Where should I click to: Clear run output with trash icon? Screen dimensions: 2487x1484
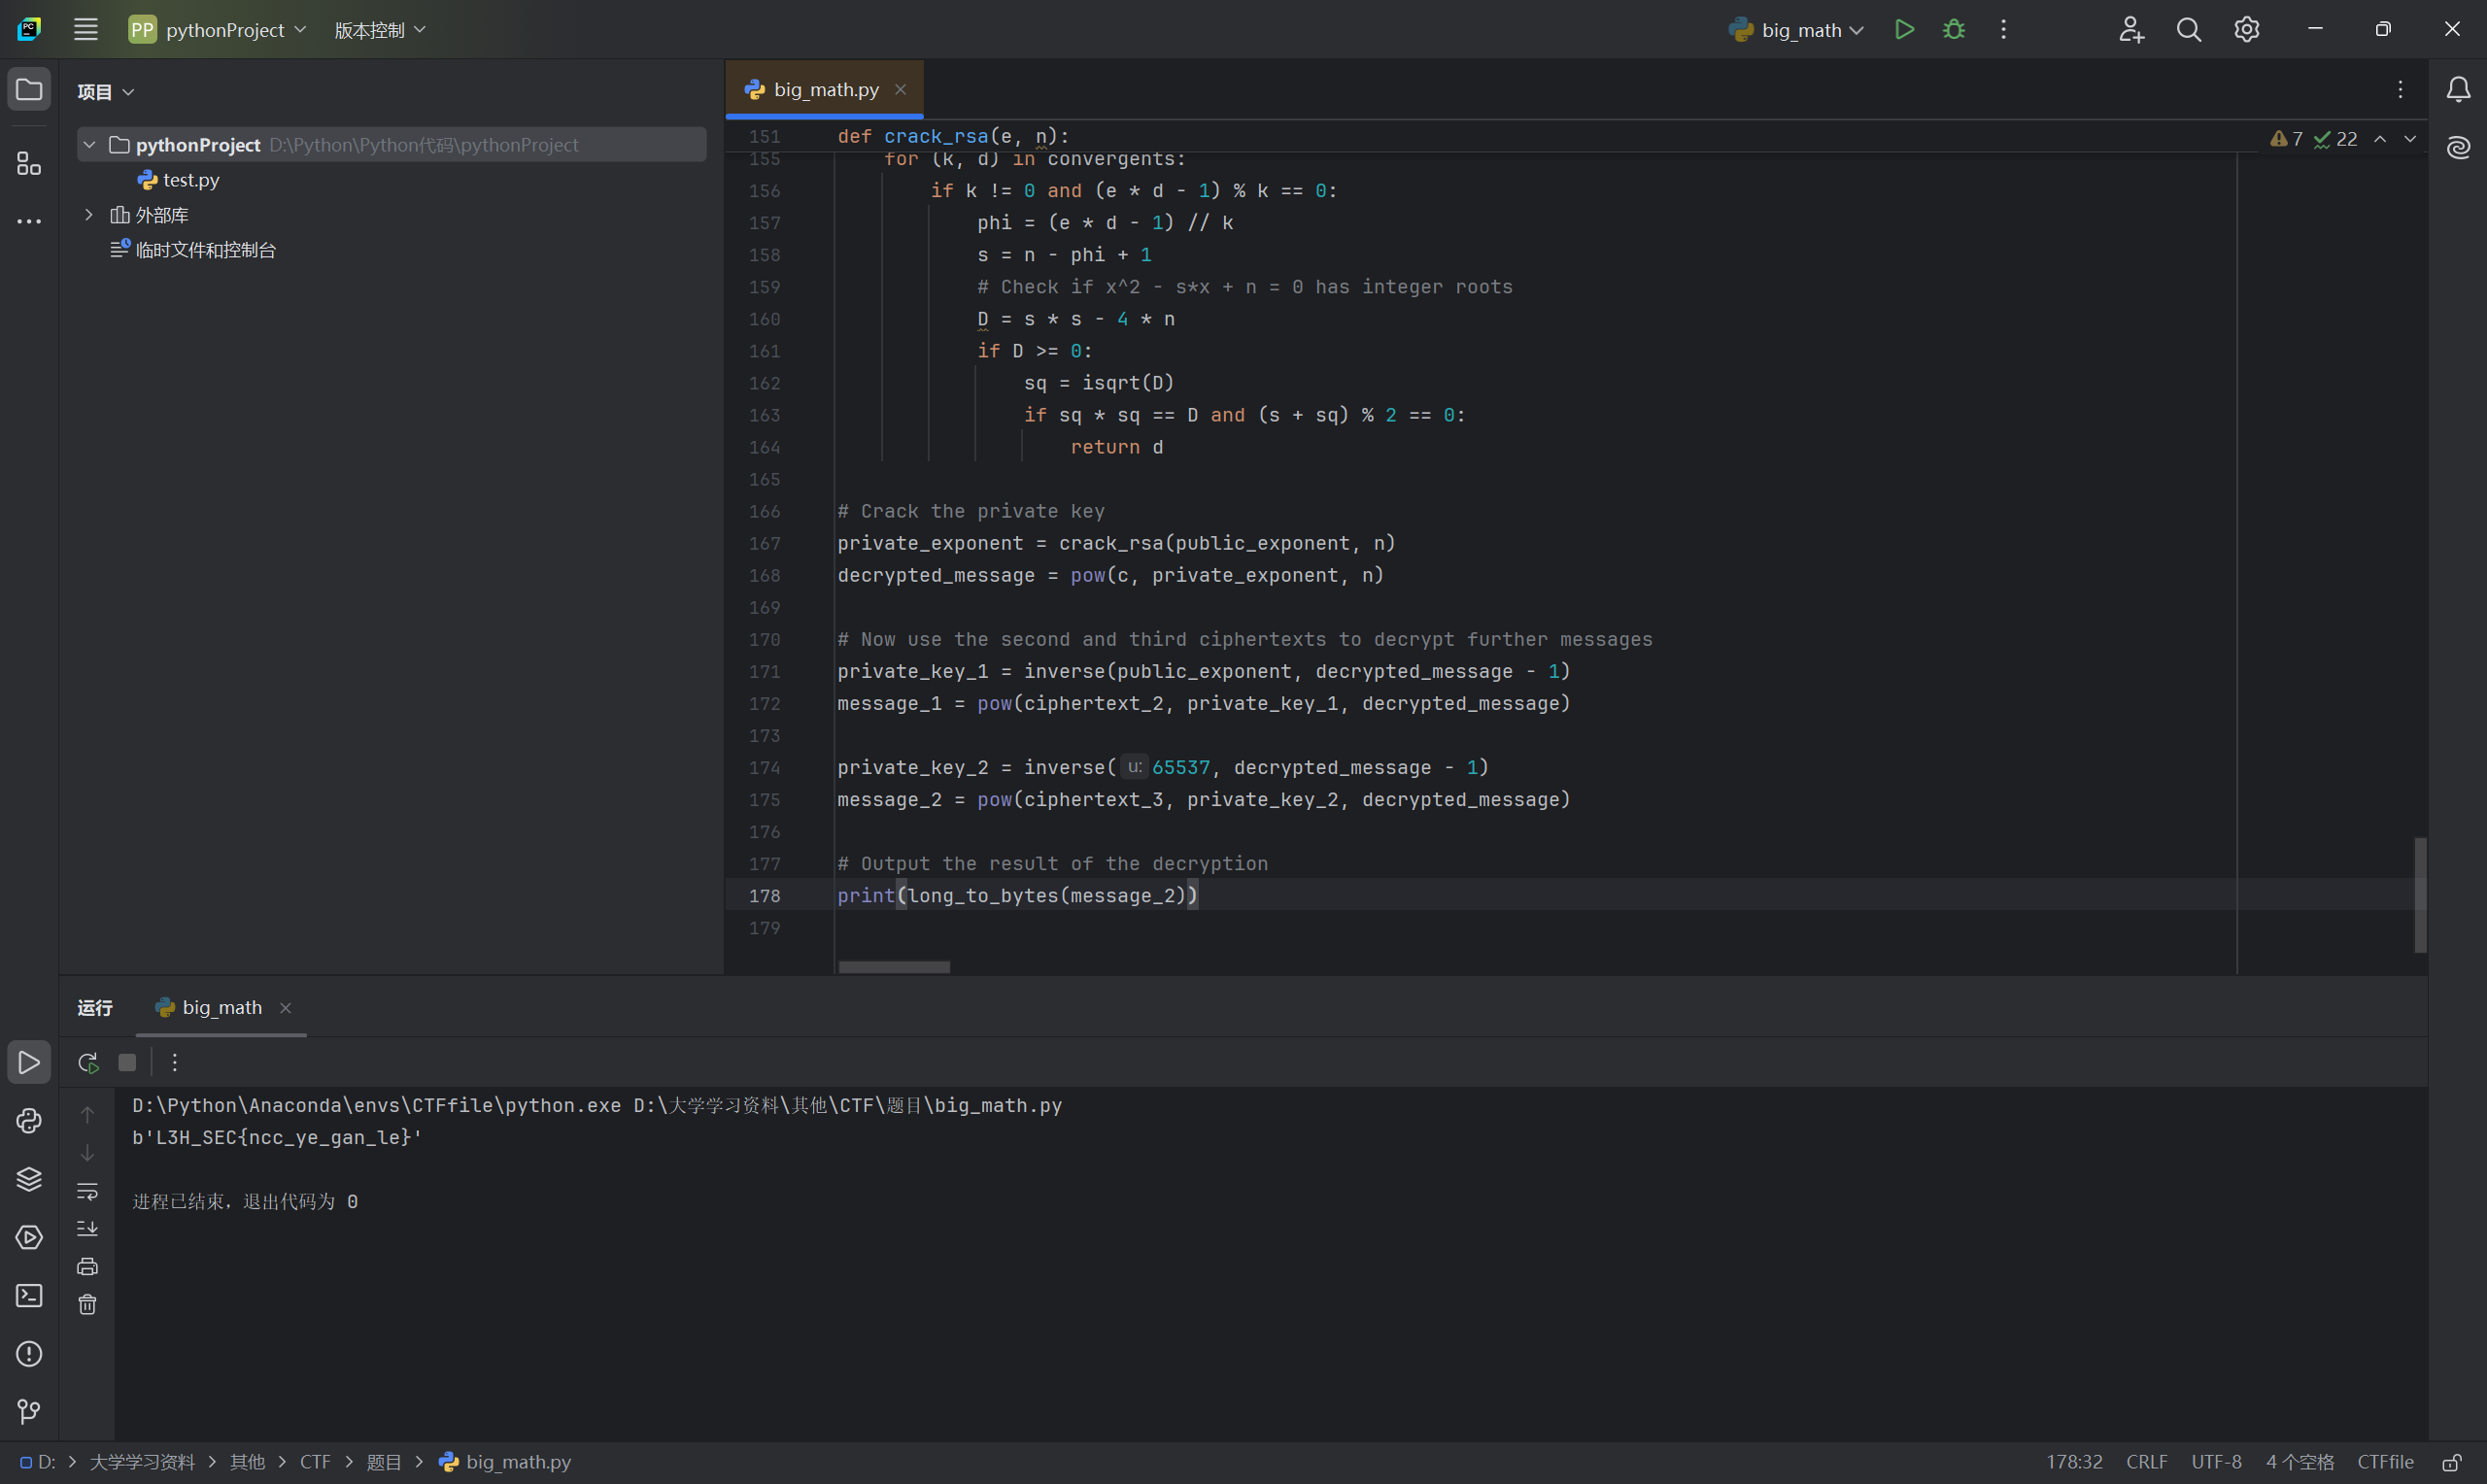pyautogui.click(x=88, y=1305)
